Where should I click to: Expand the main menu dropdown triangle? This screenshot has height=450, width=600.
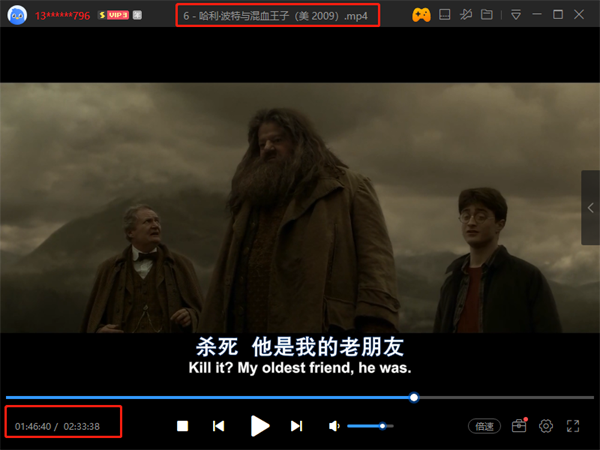click(x=516, y=15)
